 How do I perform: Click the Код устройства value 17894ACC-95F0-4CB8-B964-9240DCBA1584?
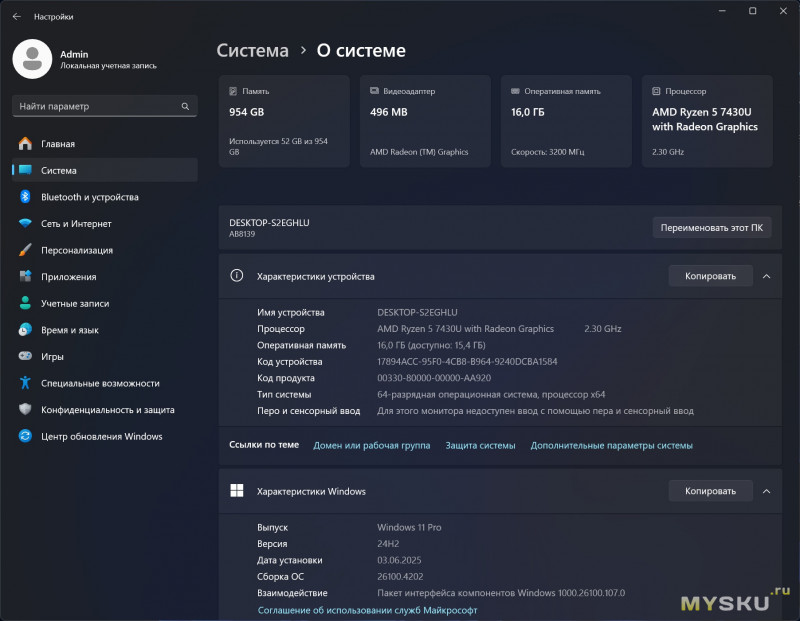click(x=467, y=361)
